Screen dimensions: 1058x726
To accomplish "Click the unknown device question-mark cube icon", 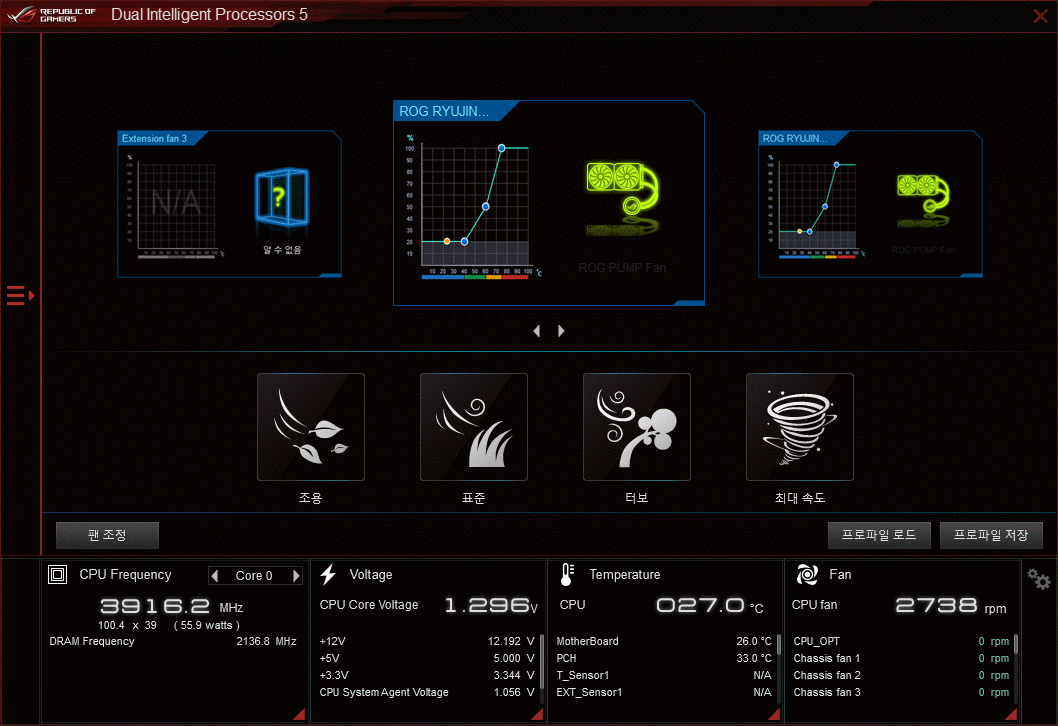I will click(x=281, y=197).
